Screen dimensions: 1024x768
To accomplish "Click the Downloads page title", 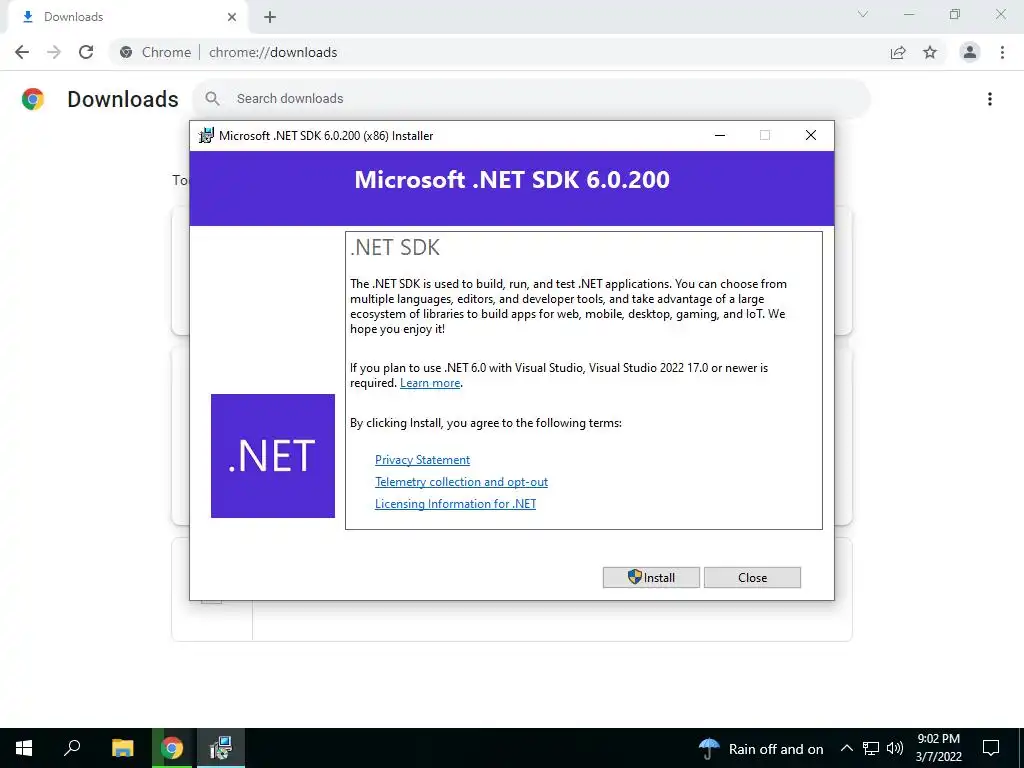I will (x=123, y=99).
